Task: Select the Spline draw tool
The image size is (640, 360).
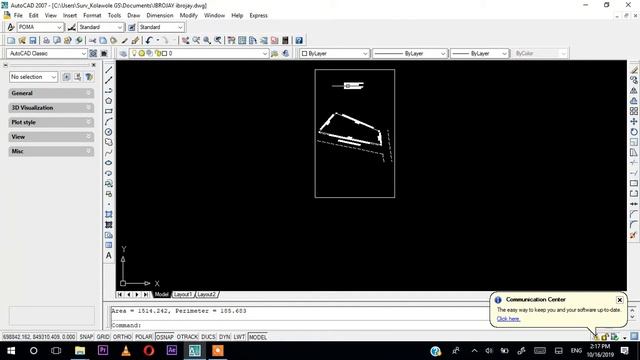Action: click(x=109, y=153)
